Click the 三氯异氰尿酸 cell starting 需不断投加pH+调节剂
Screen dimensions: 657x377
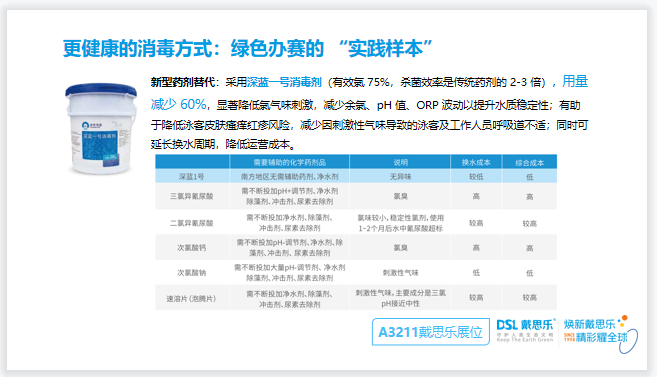290,196
